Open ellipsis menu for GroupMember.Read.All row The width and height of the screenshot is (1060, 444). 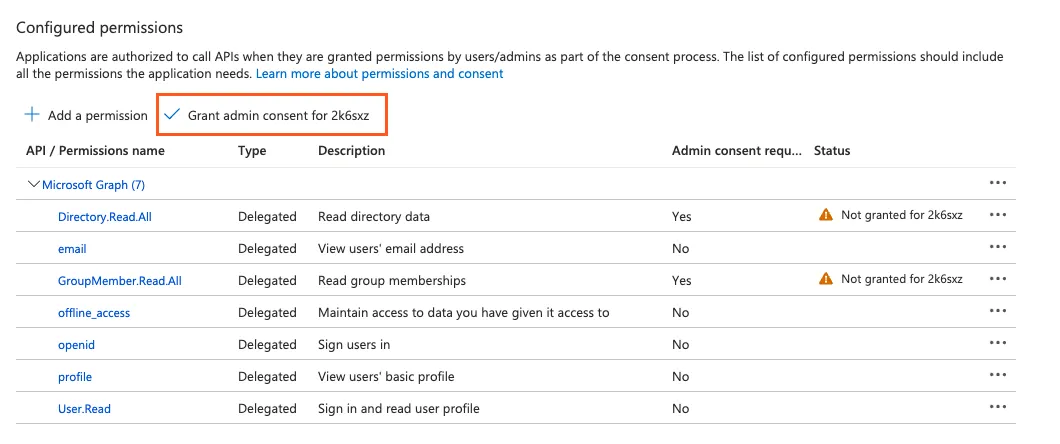coord(996,279)
